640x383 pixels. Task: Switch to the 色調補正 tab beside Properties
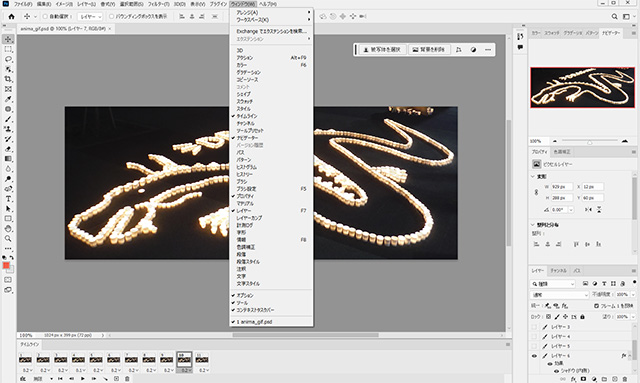pos(562,152)
